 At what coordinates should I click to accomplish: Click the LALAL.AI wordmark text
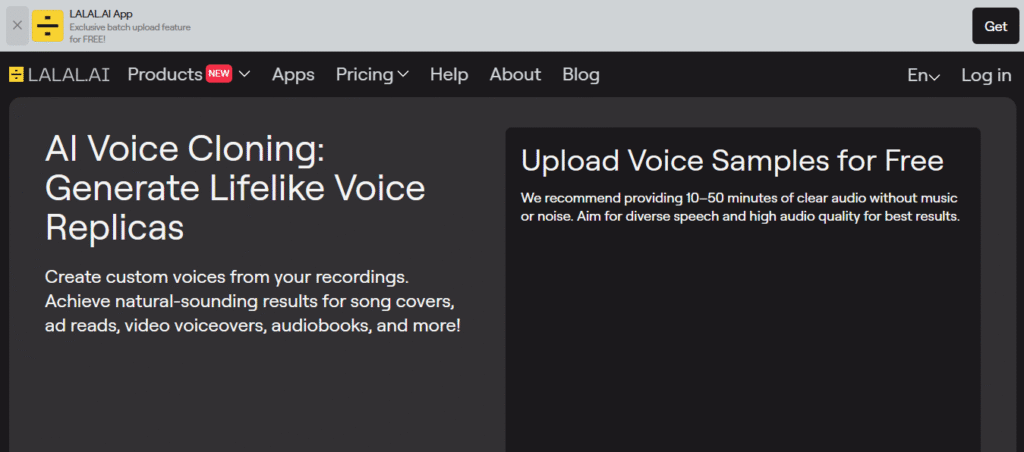(69, 75)
